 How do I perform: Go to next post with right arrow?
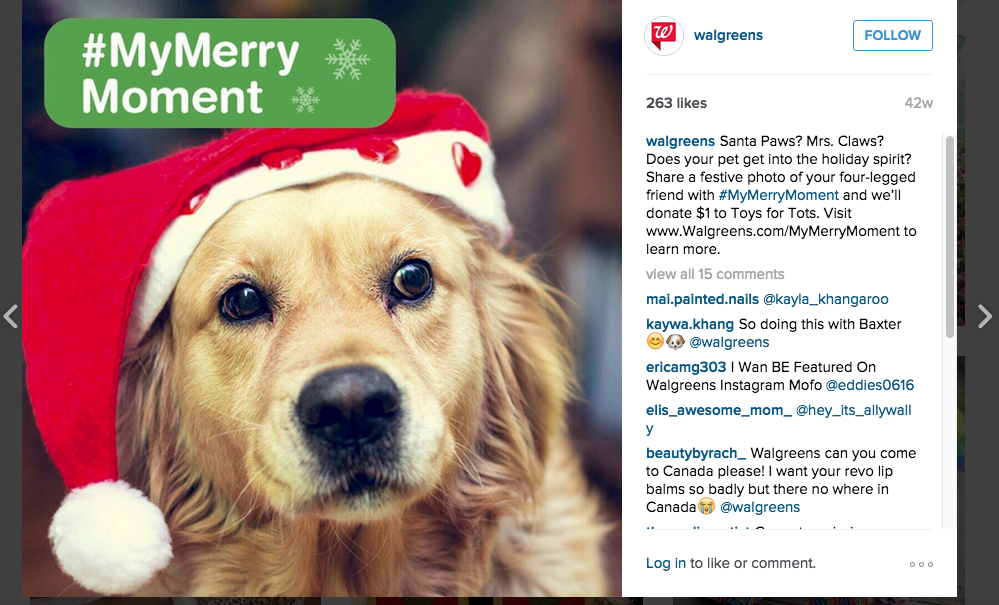click(984, 316)
